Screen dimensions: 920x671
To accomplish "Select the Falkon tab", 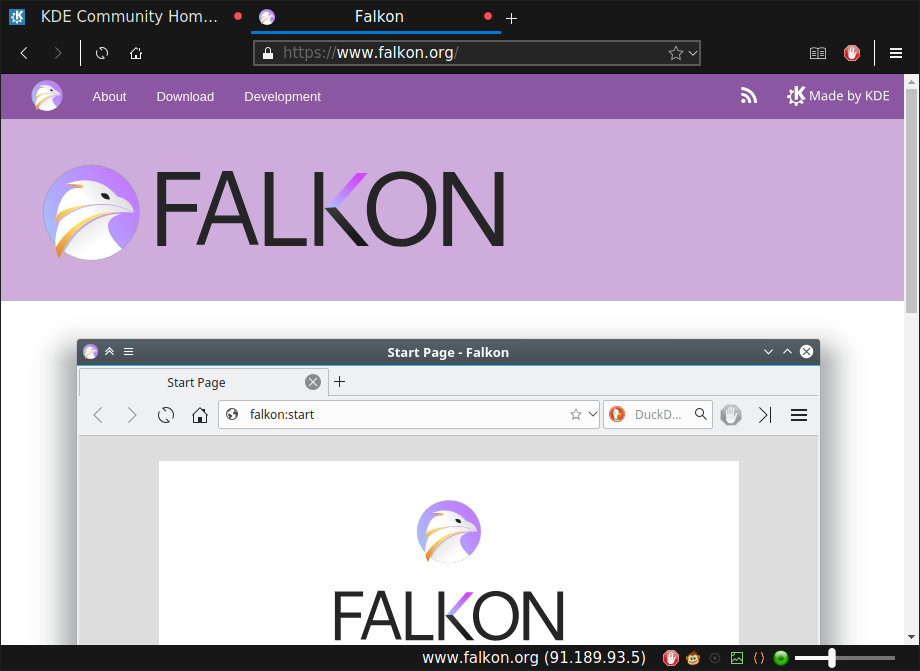I will [x=376, y=16].
